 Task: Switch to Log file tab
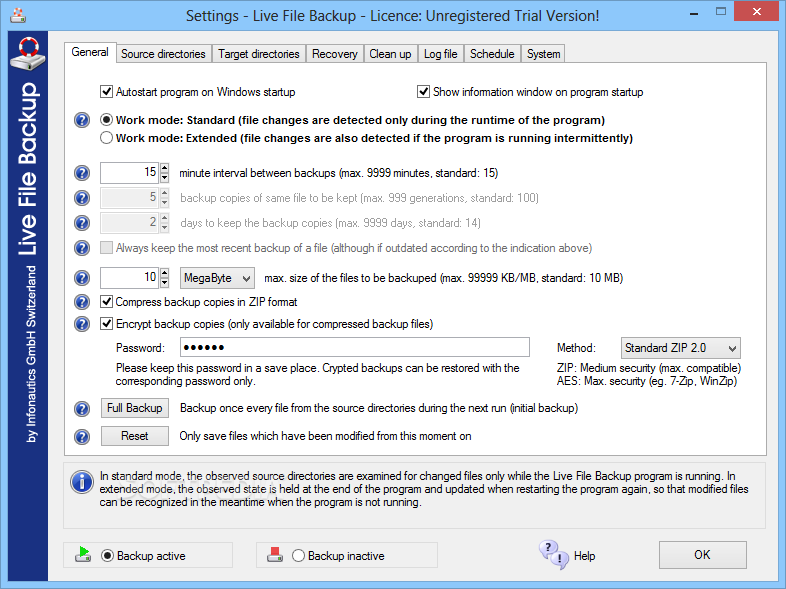click(441, 54)
